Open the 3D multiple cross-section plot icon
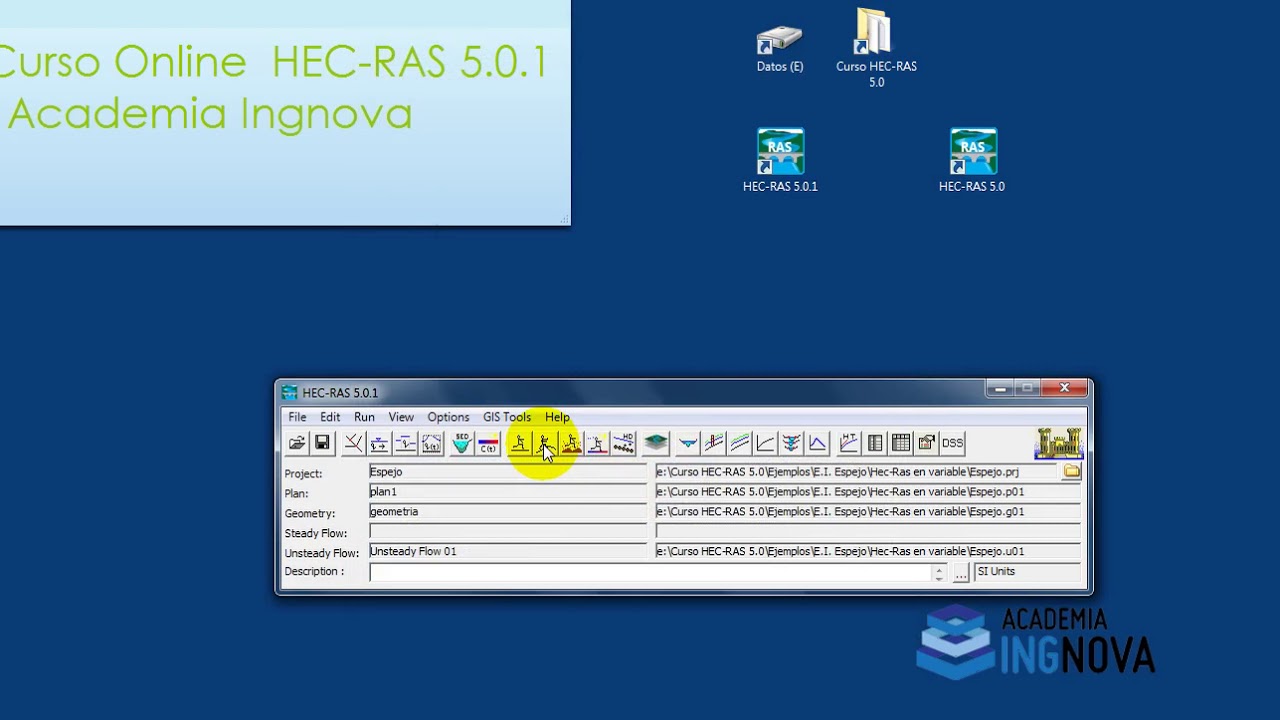Image resolution: width=1280 pixels, height=720 pixels. 792,443
